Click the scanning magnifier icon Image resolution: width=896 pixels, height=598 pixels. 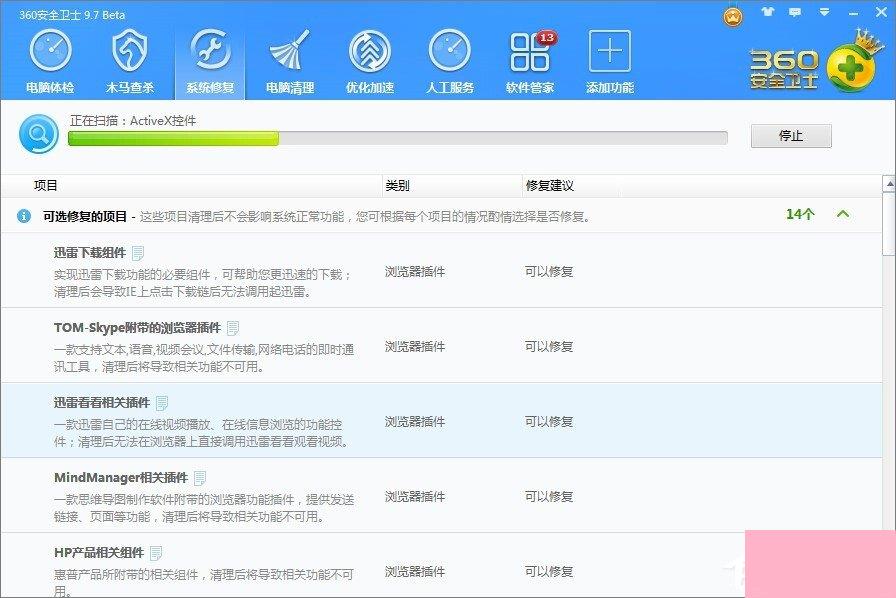coord(39,134)
